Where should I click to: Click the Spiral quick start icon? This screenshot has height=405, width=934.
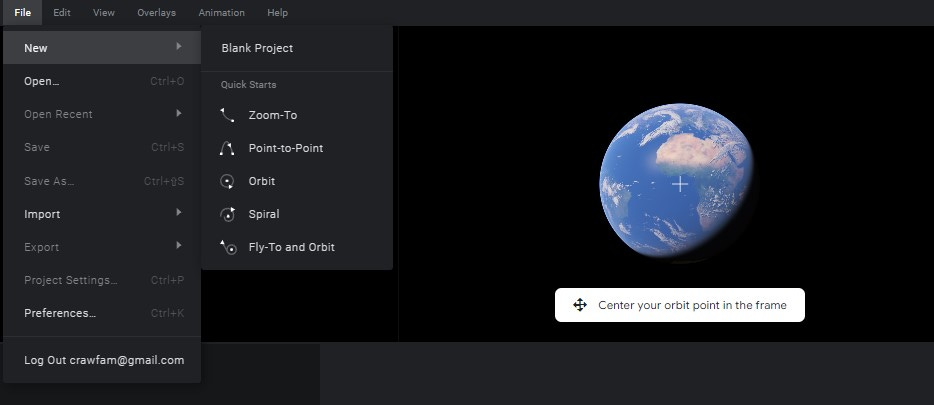click(x=227, y=214)
